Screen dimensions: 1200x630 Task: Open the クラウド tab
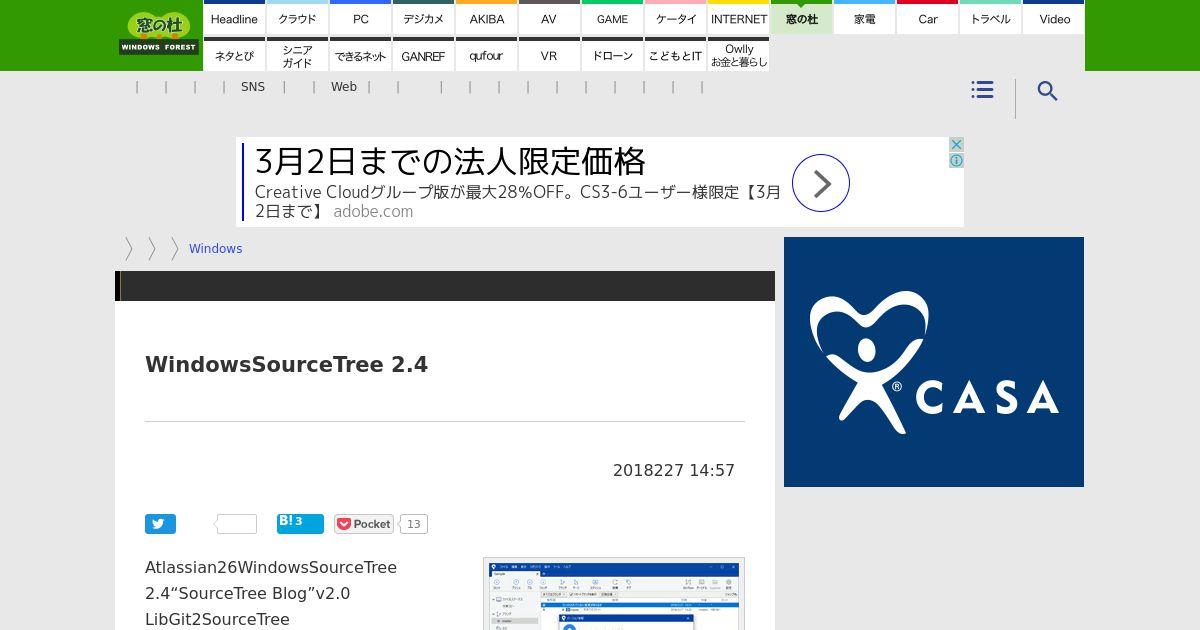point(297,18)
